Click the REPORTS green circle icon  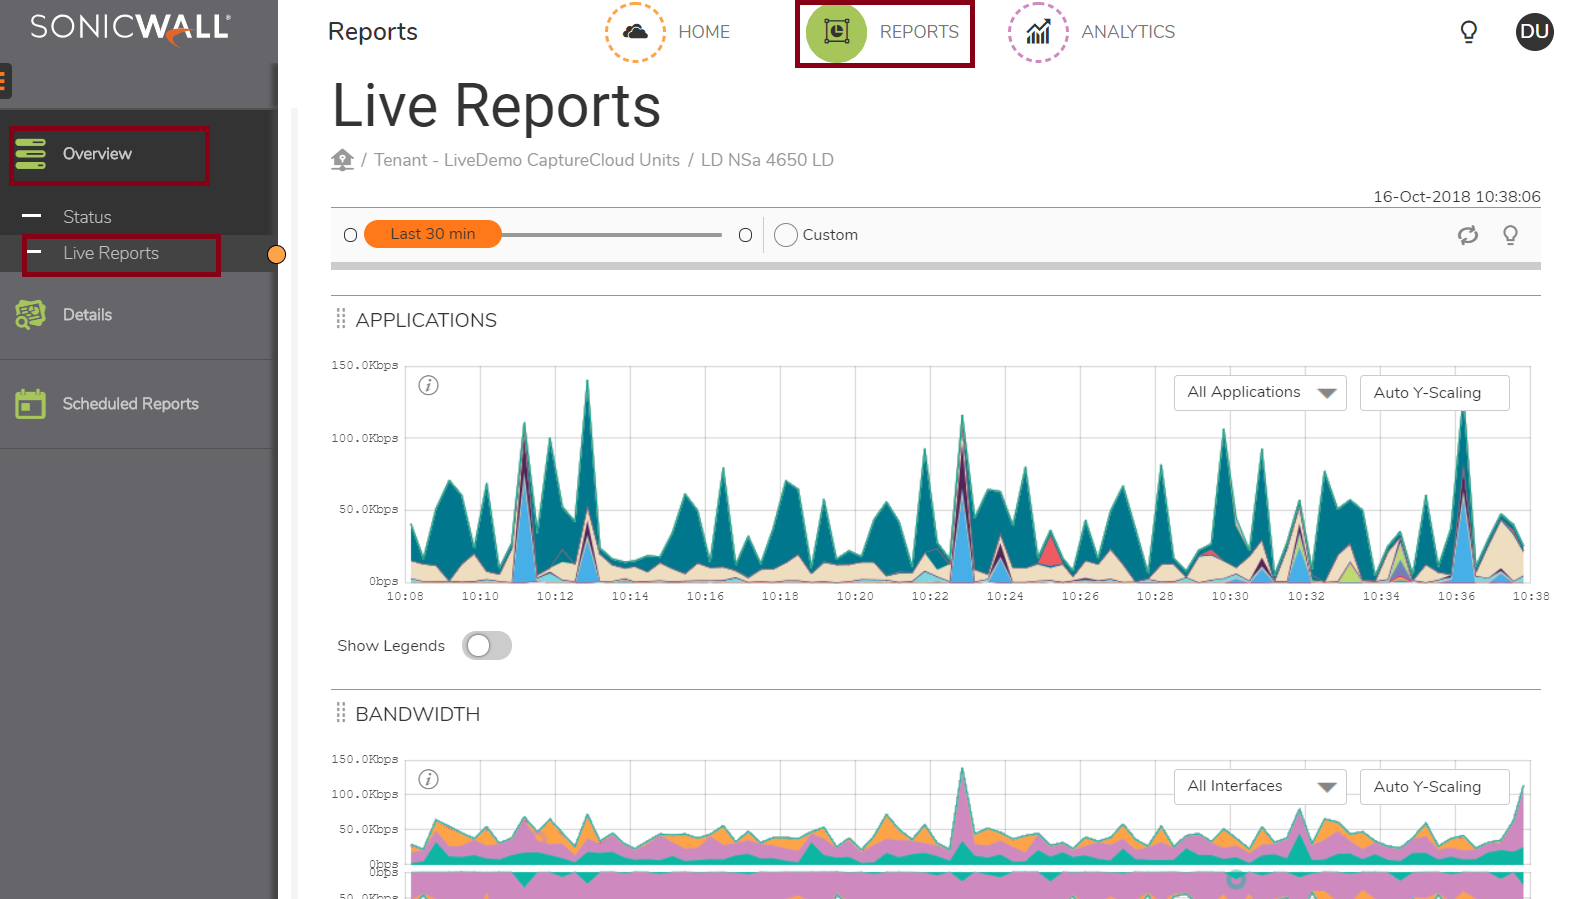(836, 32)
